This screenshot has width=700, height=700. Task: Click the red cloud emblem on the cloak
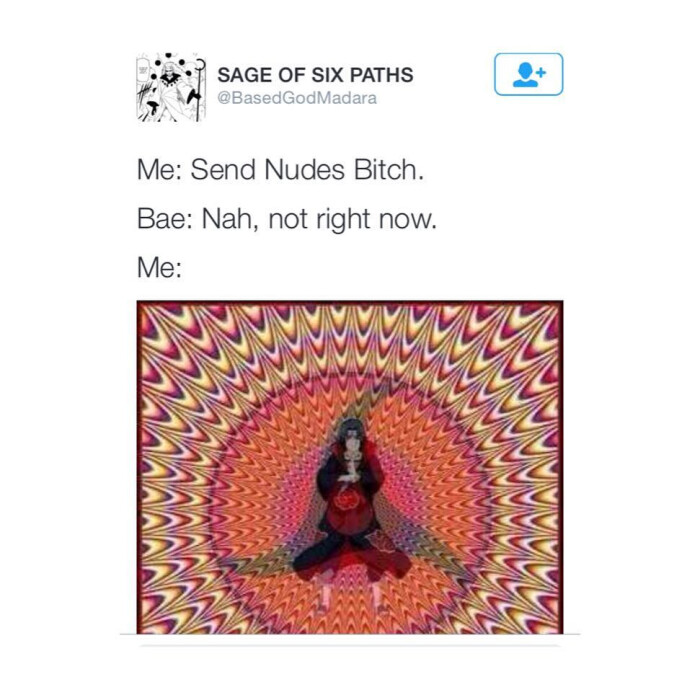pos(346,501)
